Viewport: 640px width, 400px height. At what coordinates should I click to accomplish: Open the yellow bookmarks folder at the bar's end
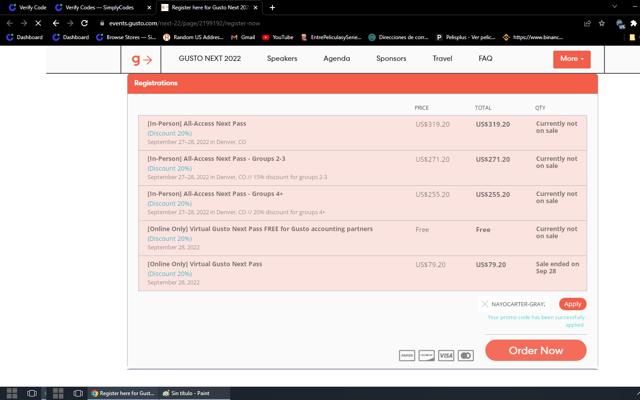click(x=632, y=37)
